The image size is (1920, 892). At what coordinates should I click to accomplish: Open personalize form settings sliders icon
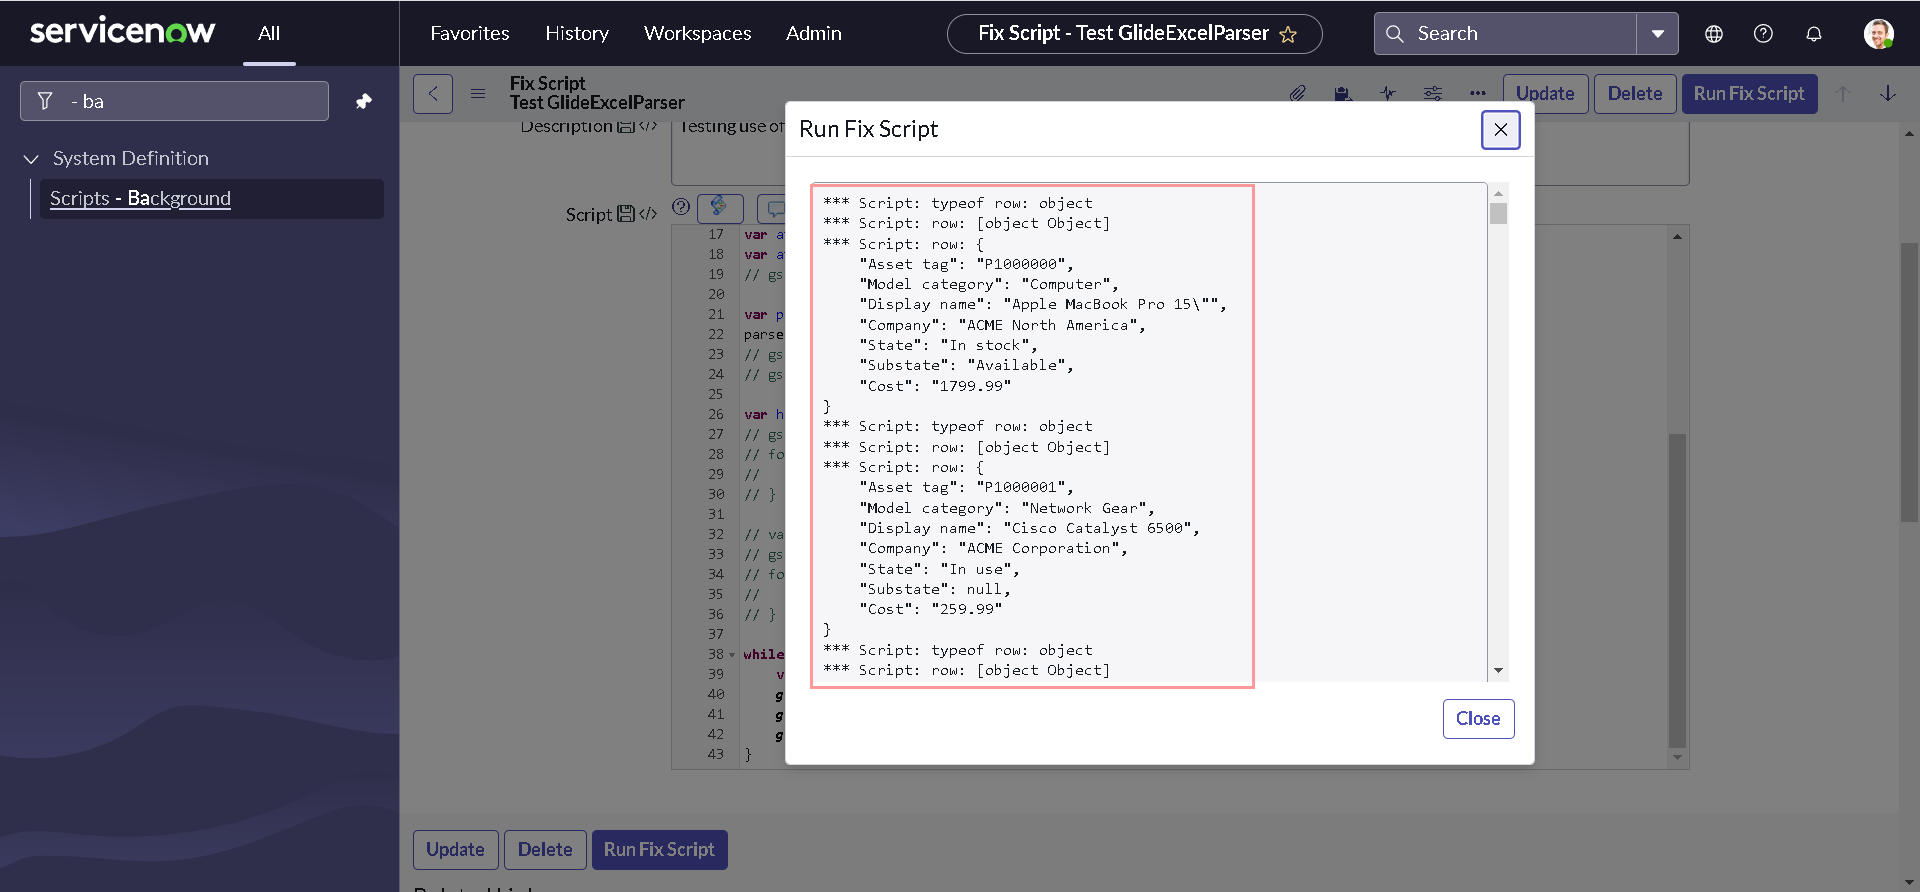1433,94
